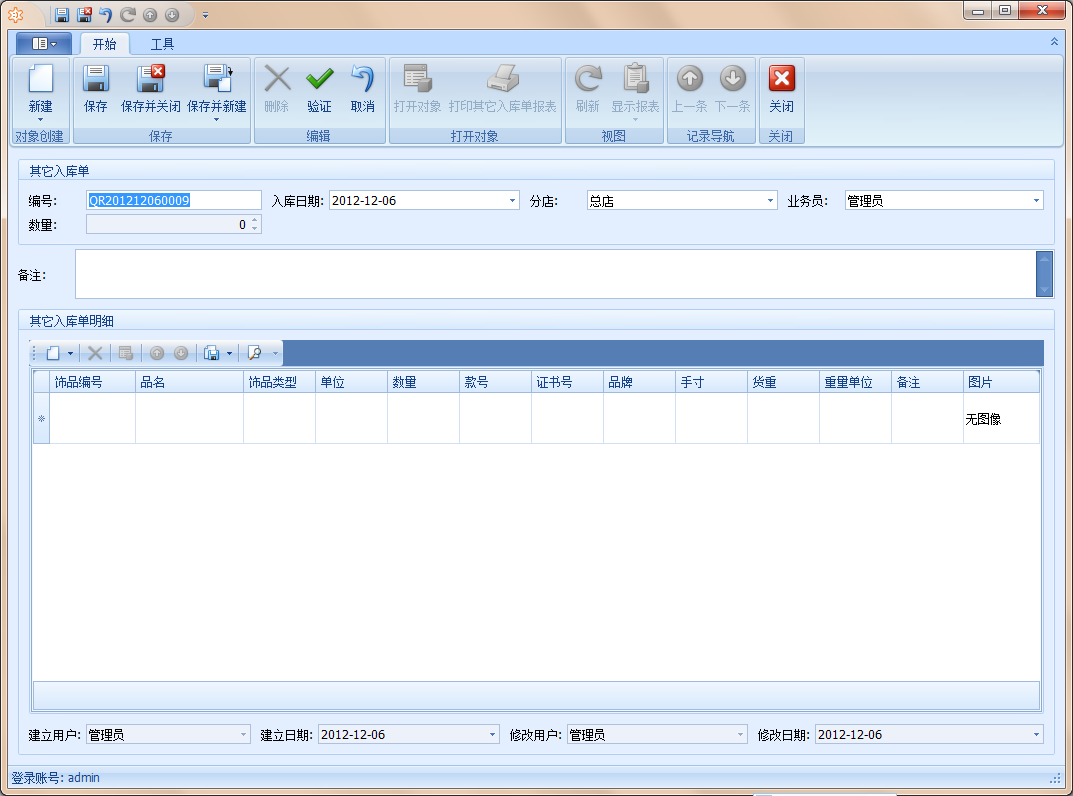
Task: Click the 删除 (Delete) ribbon icon
Action: click(277, 79)
